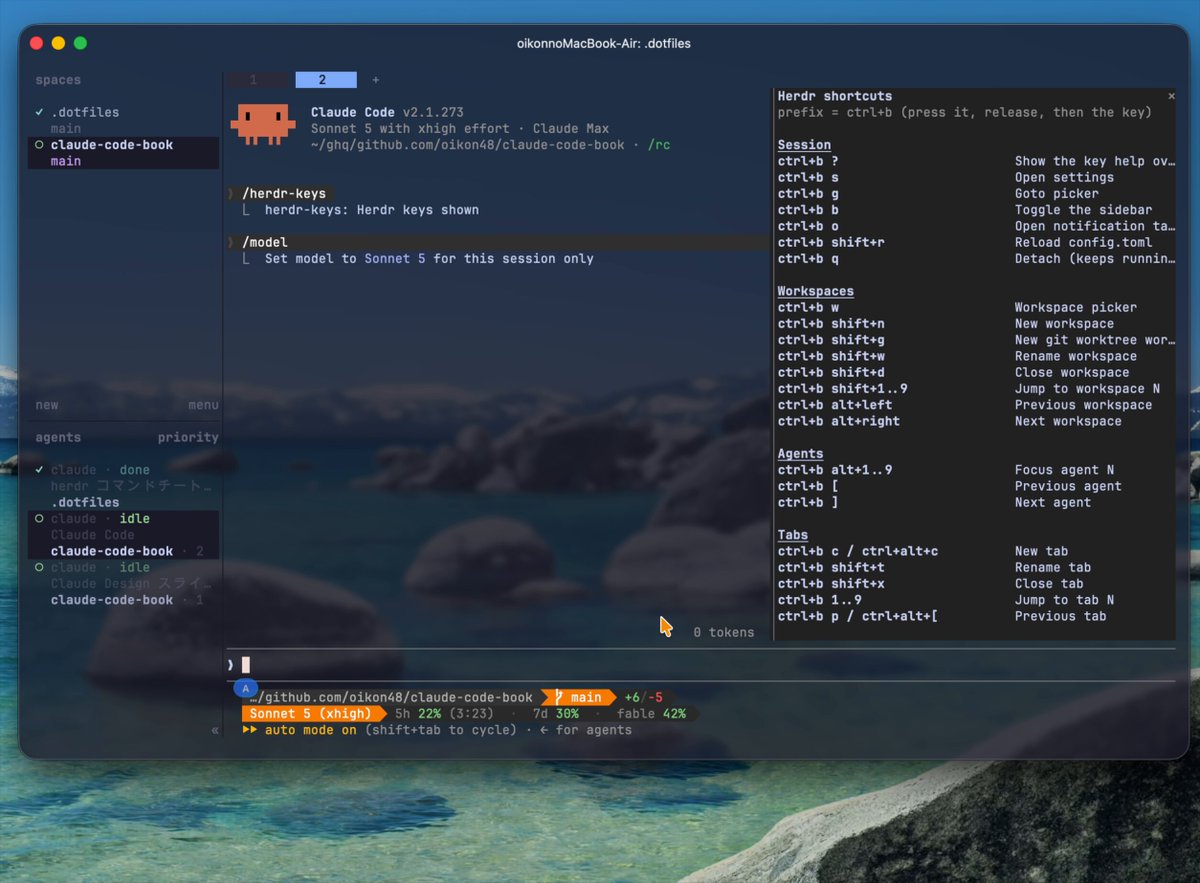Click the /rc link in the header

tap(659, 145)
